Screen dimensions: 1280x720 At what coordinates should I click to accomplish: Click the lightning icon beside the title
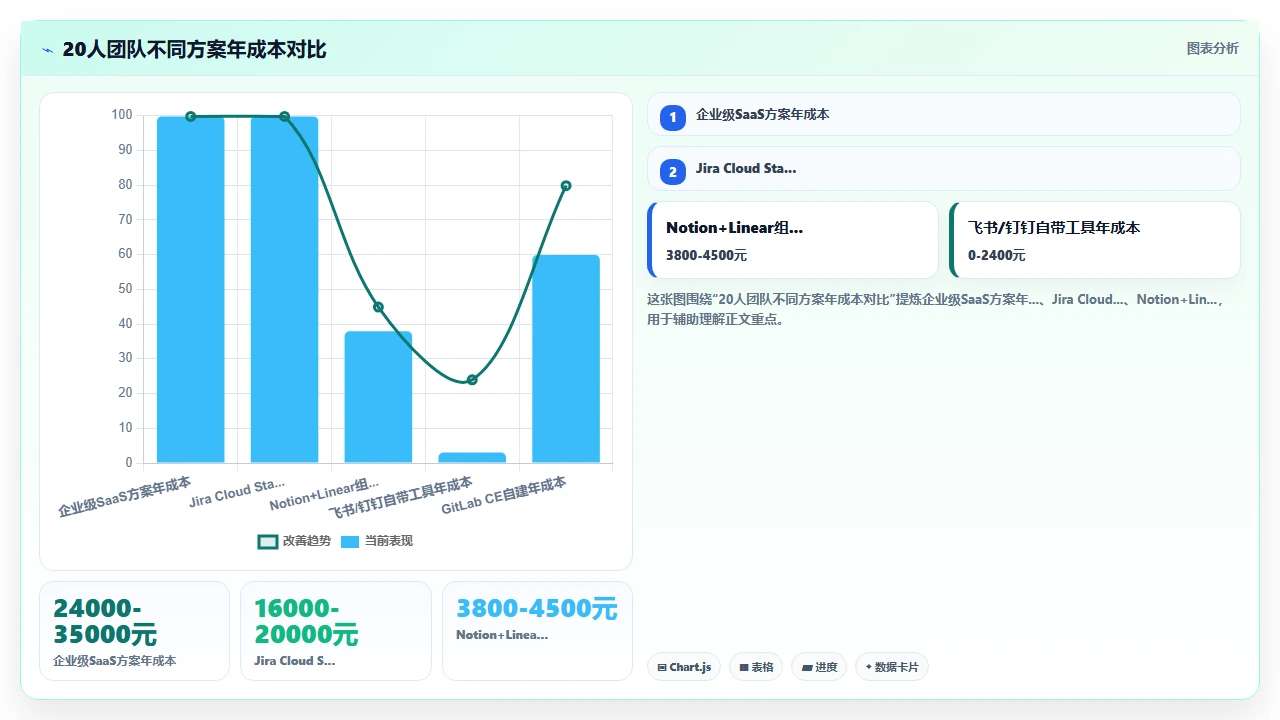point(48,50)
